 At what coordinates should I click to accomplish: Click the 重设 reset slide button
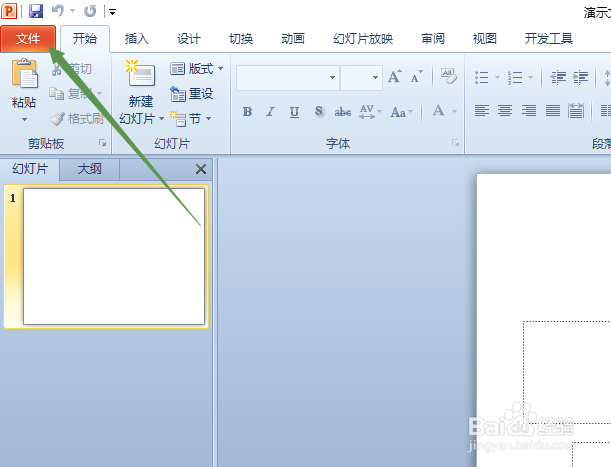192,94
